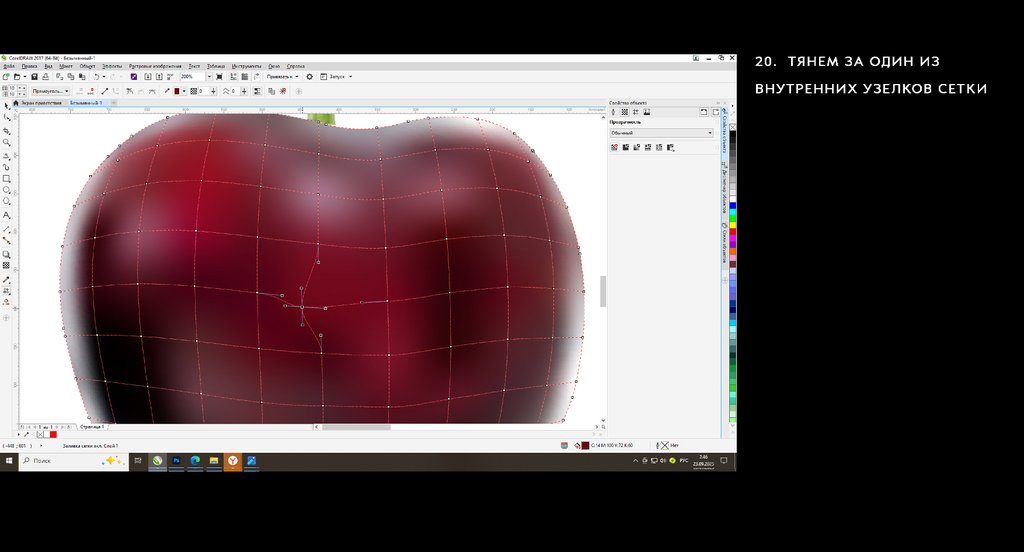Switch to the Welcome Screen tab
Viewport: 1024px width, 552px height.
tap(41, 102)
